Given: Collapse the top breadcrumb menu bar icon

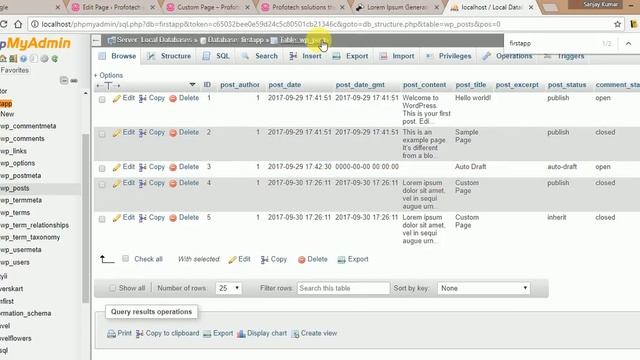Looking at the screenshot, I should (96, 40).
